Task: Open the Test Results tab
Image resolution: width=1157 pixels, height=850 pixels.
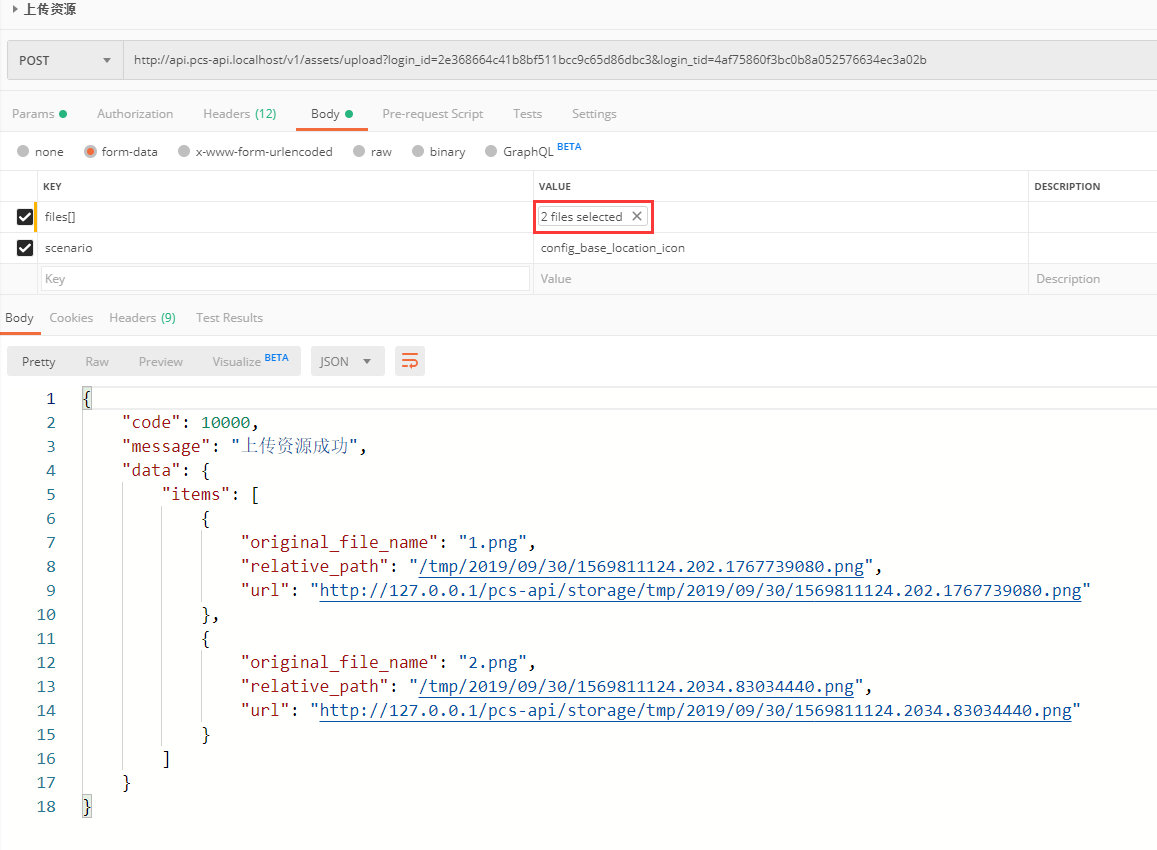Action: 229,318
